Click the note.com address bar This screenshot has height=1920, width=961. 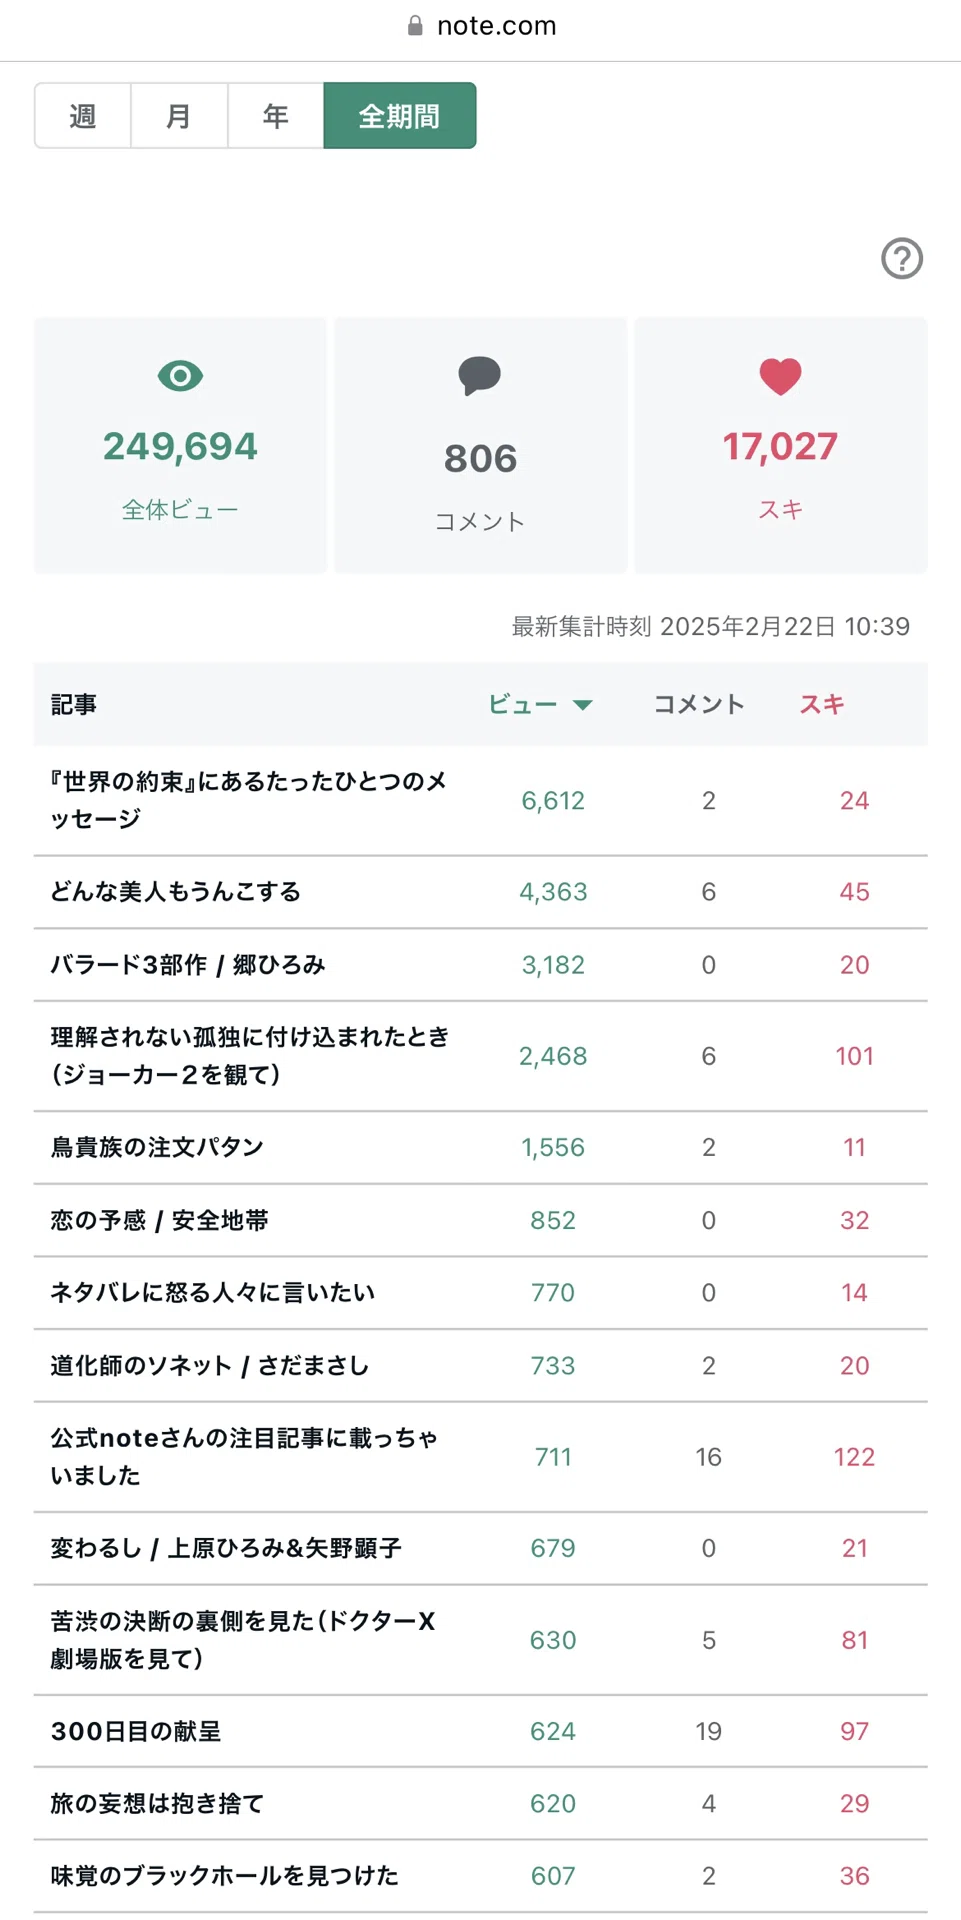point(481,26)
